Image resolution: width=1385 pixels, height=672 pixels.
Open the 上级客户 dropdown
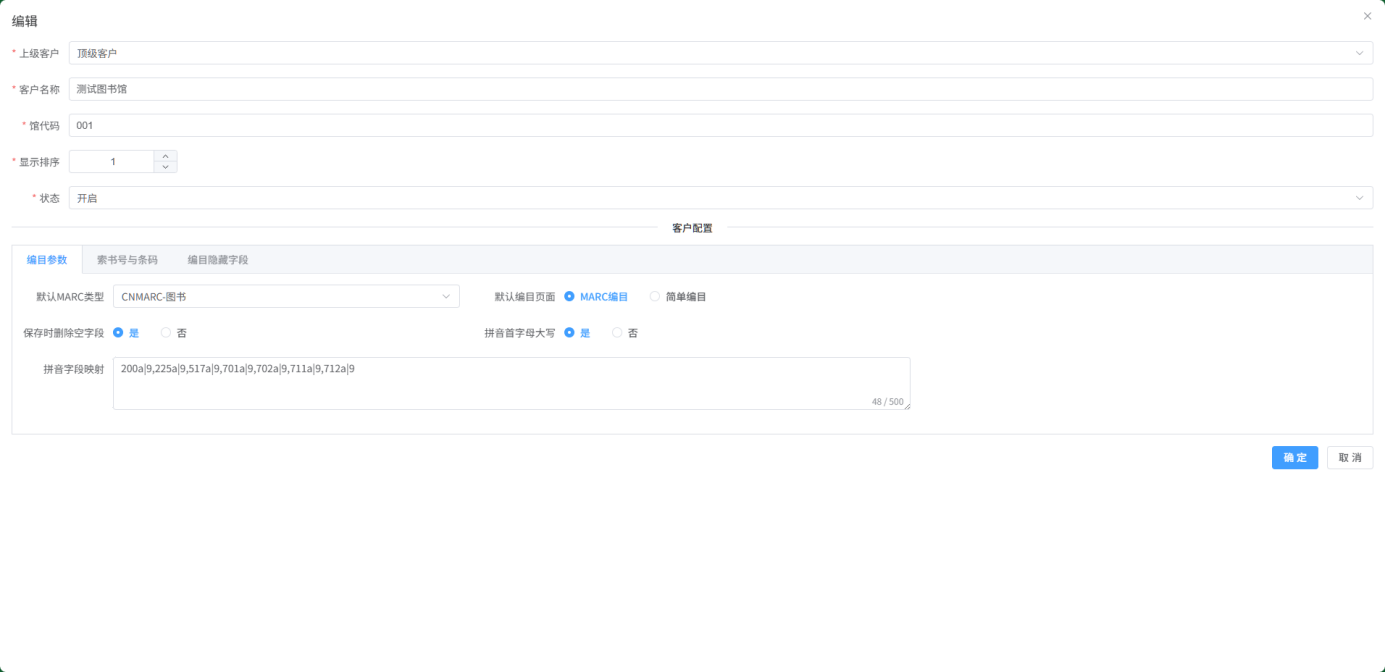(x=721, y=53)
